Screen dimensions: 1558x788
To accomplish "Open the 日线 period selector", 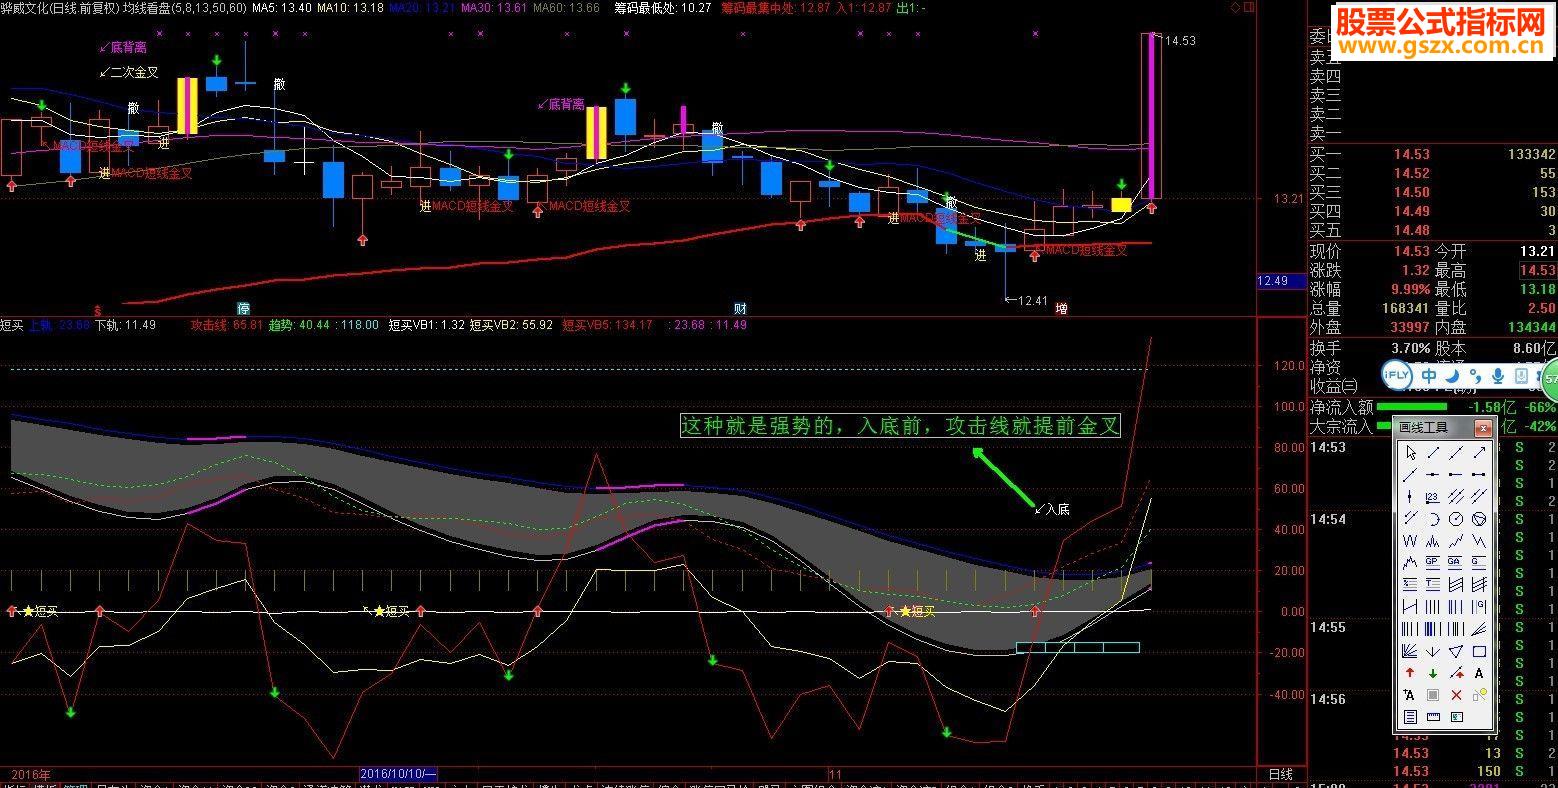I will (1280, 774).
